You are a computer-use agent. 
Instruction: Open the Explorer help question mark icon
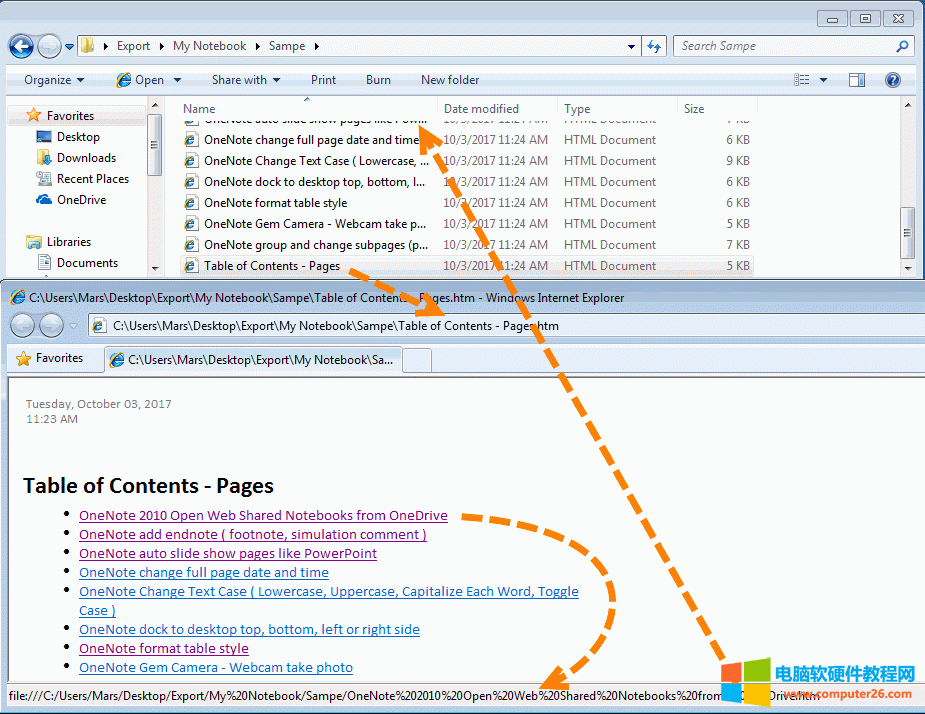pyautogui.click(x=893, y=80)
